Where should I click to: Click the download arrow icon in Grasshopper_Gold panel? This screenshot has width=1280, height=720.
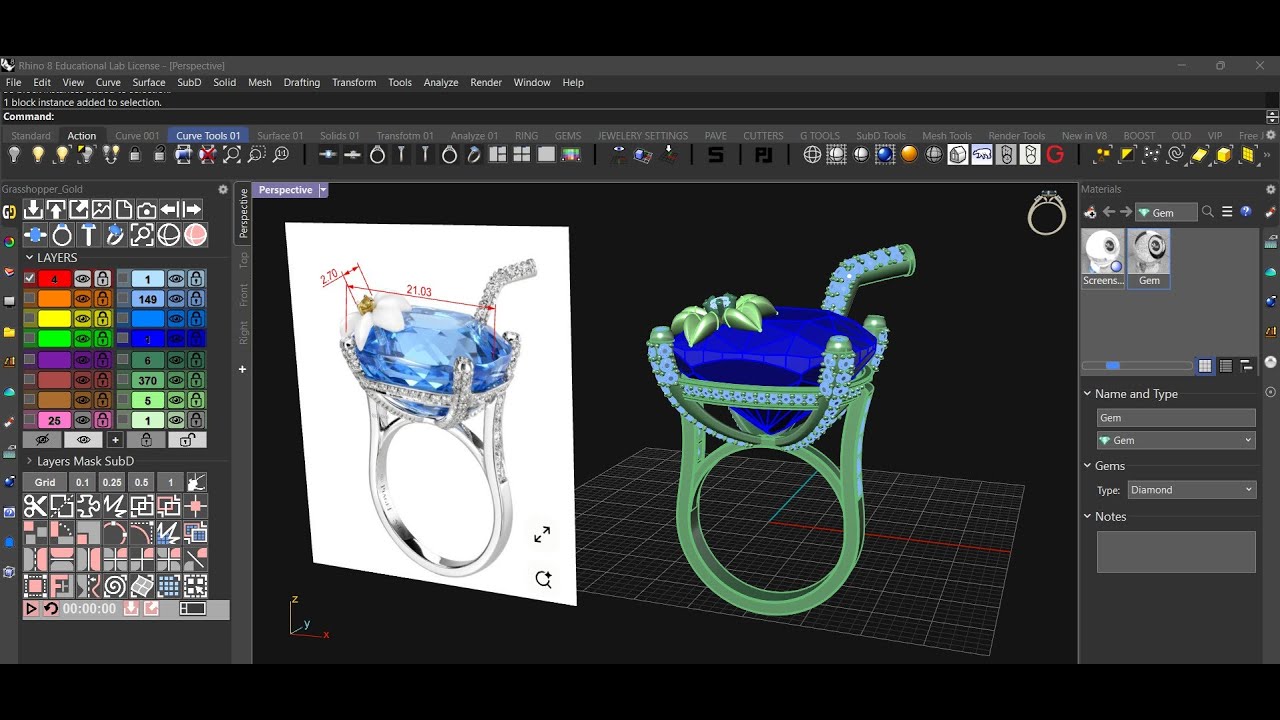click(x=33, y=209)
